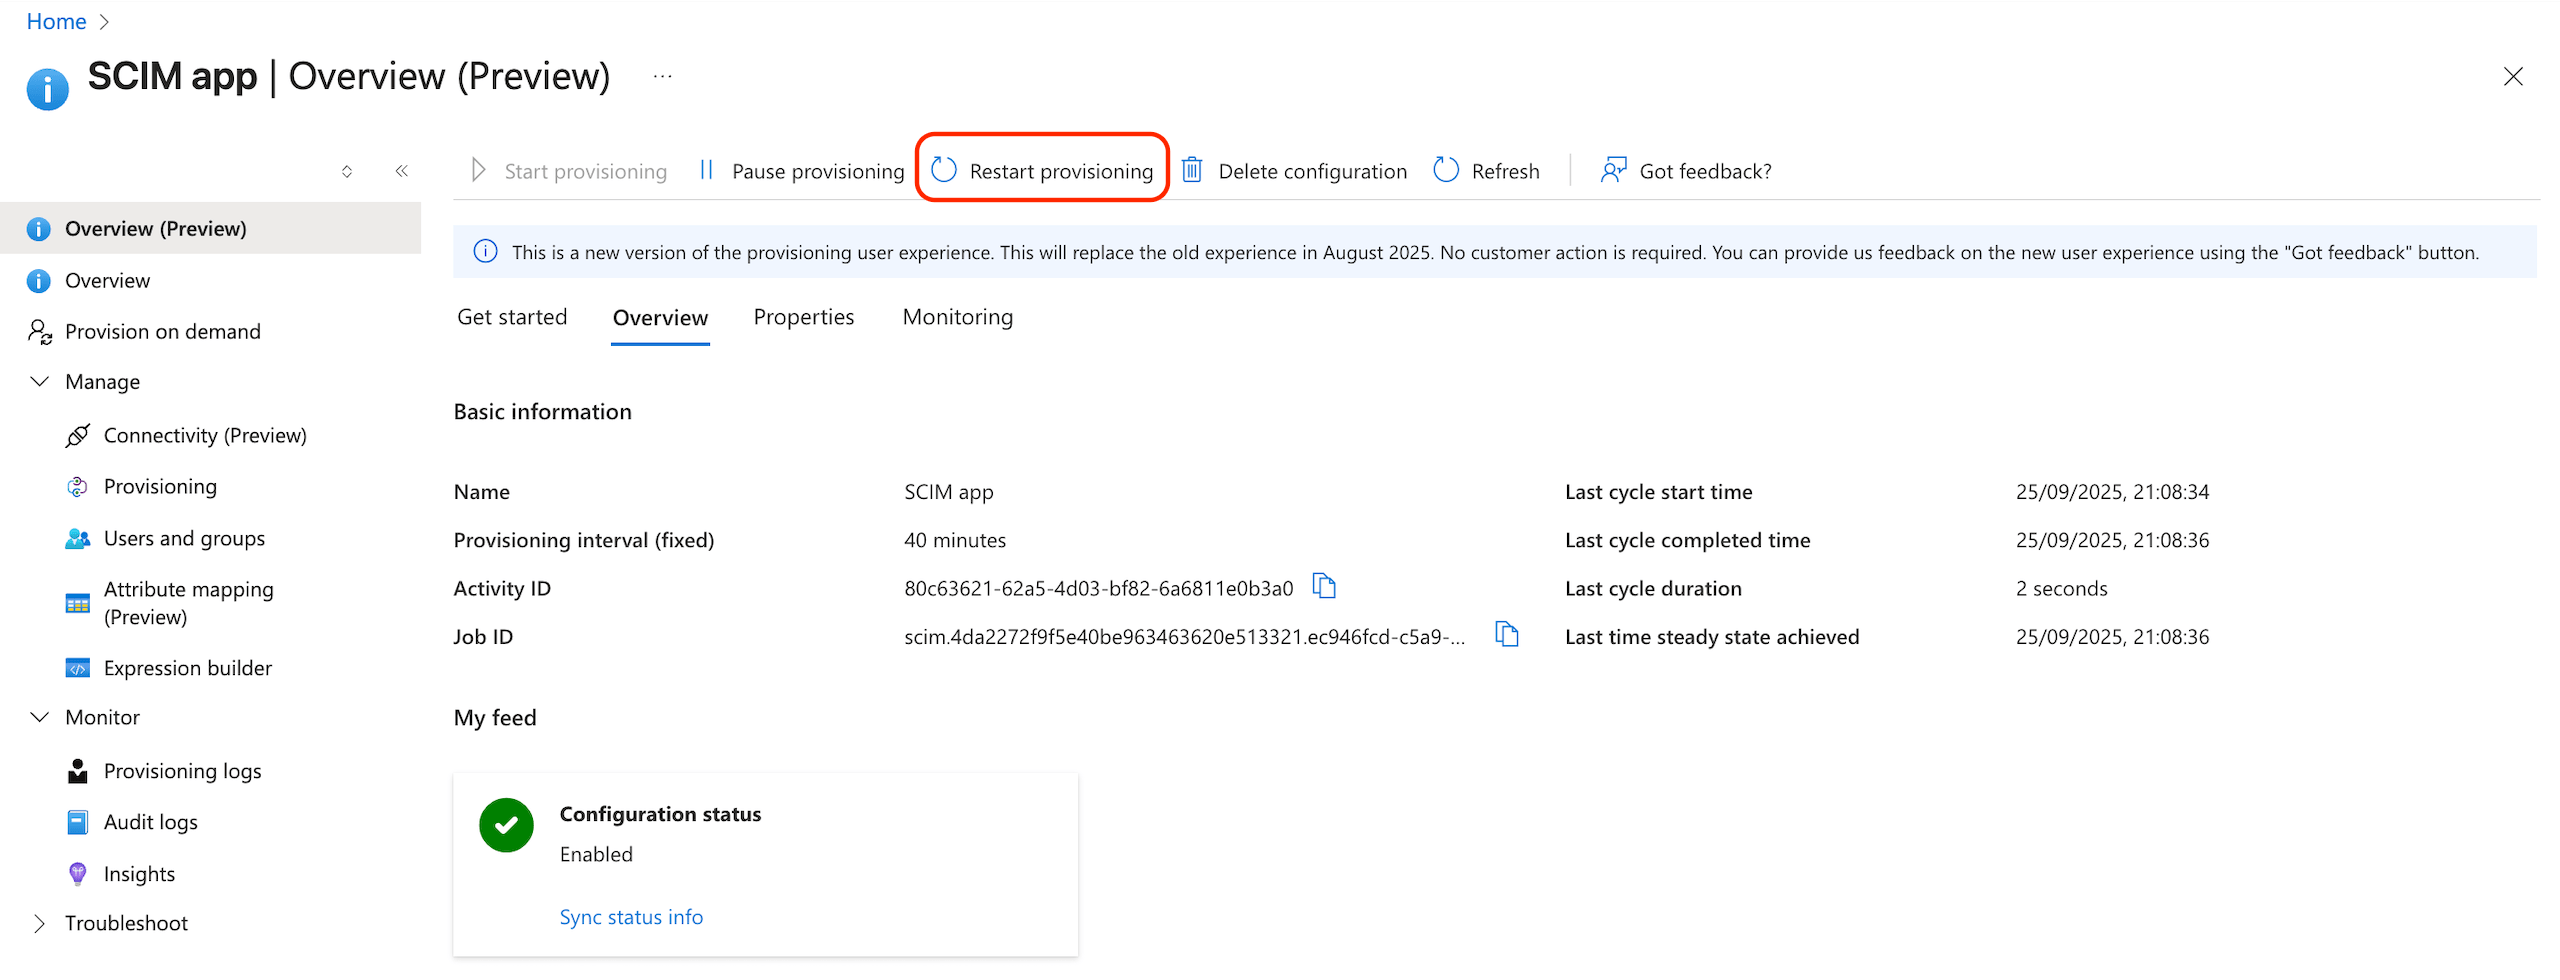Select the Connectivity (Preview) sidebar item
The image size is (2560, 980).
pyautogui.click(x=205, y=435)
